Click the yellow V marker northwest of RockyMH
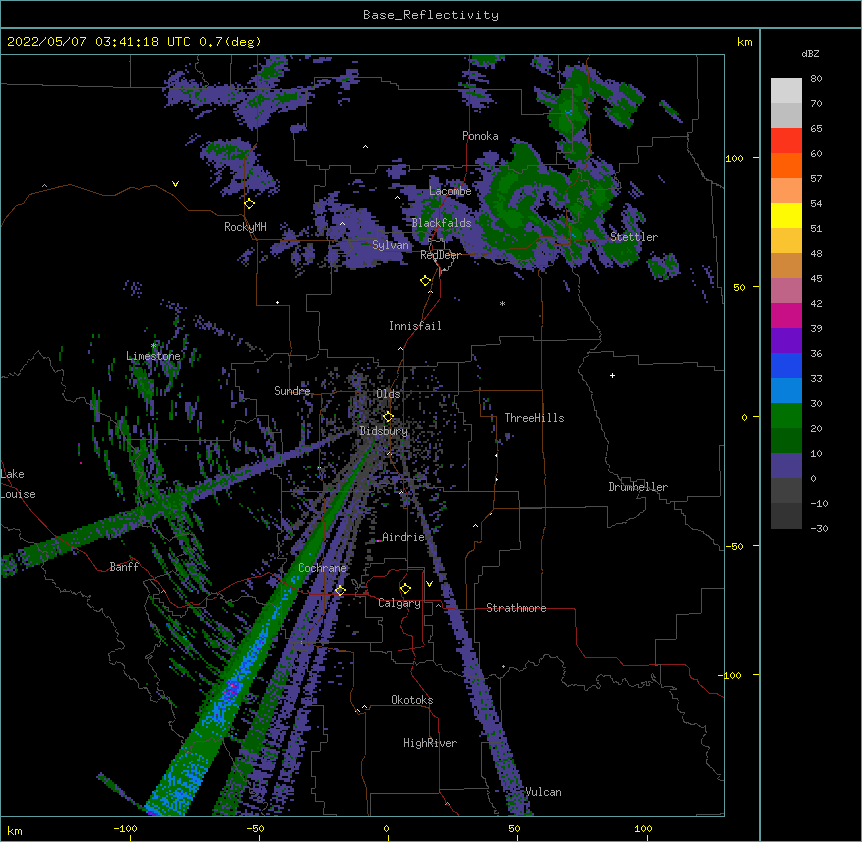The height and width of the screenshot is (842, 862). [175, 184]
